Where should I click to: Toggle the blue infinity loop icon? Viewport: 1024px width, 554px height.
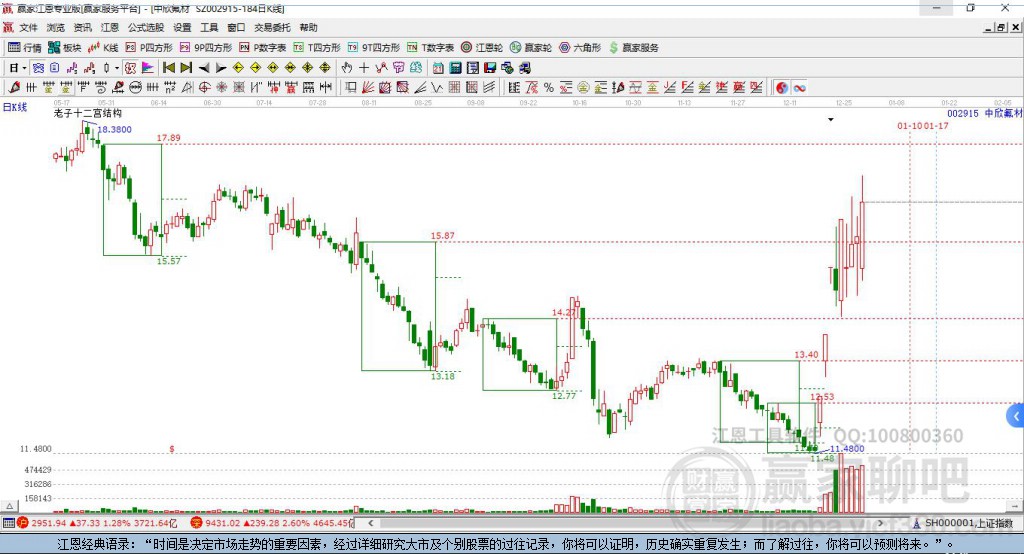click(799, 88)
